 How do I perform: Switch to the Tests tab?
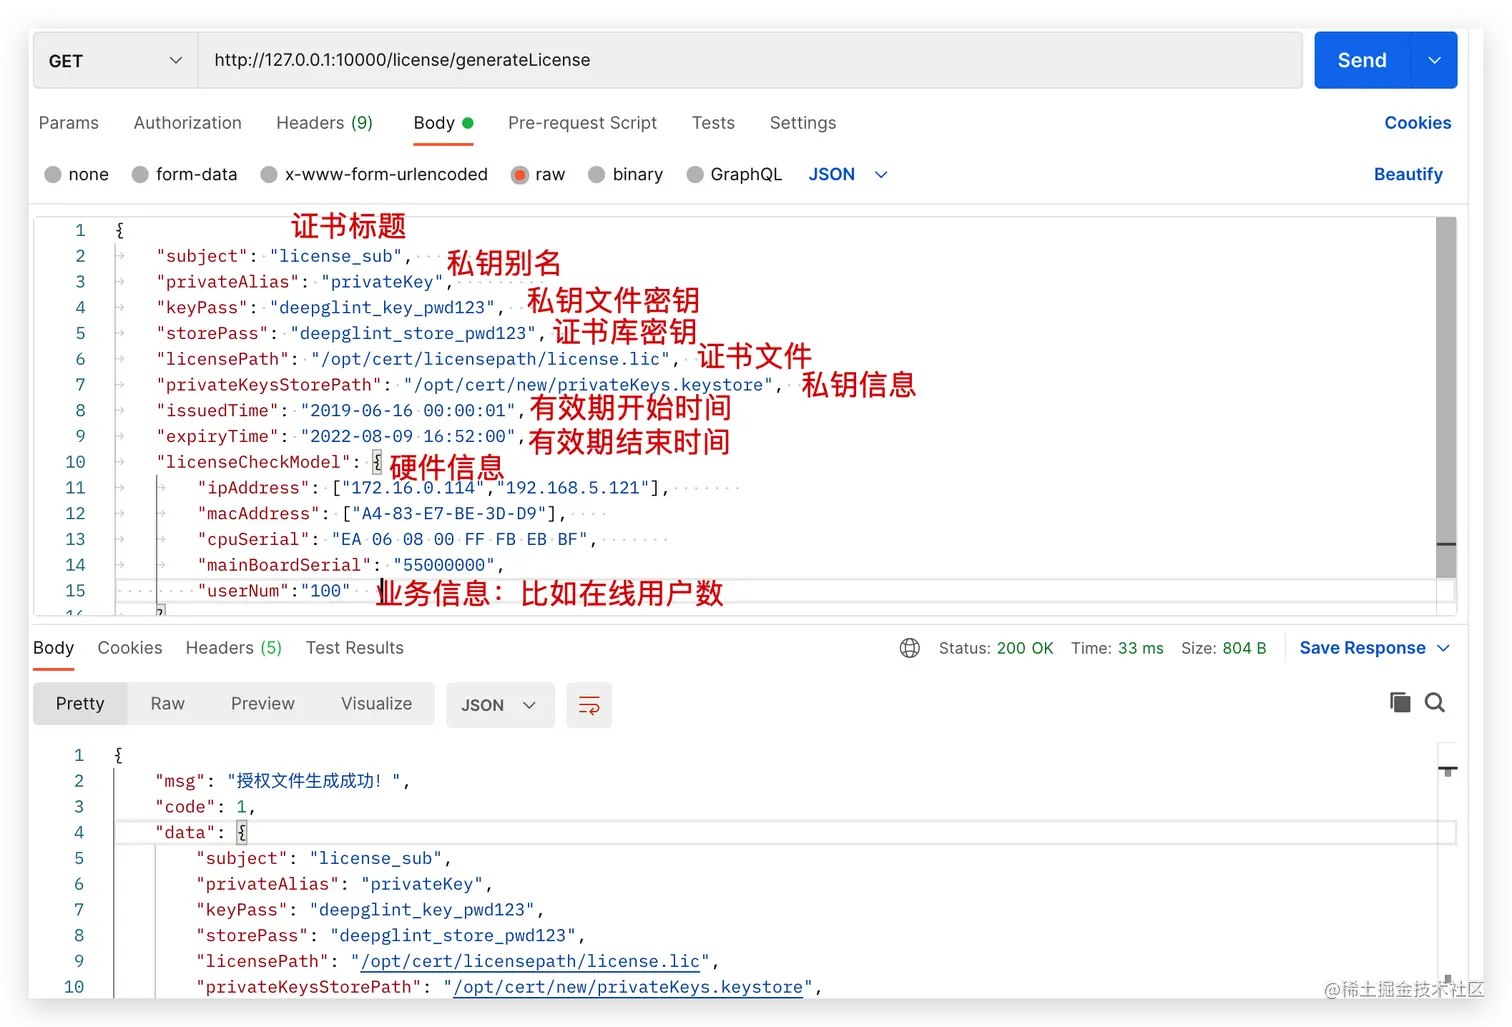coord(713,123)
